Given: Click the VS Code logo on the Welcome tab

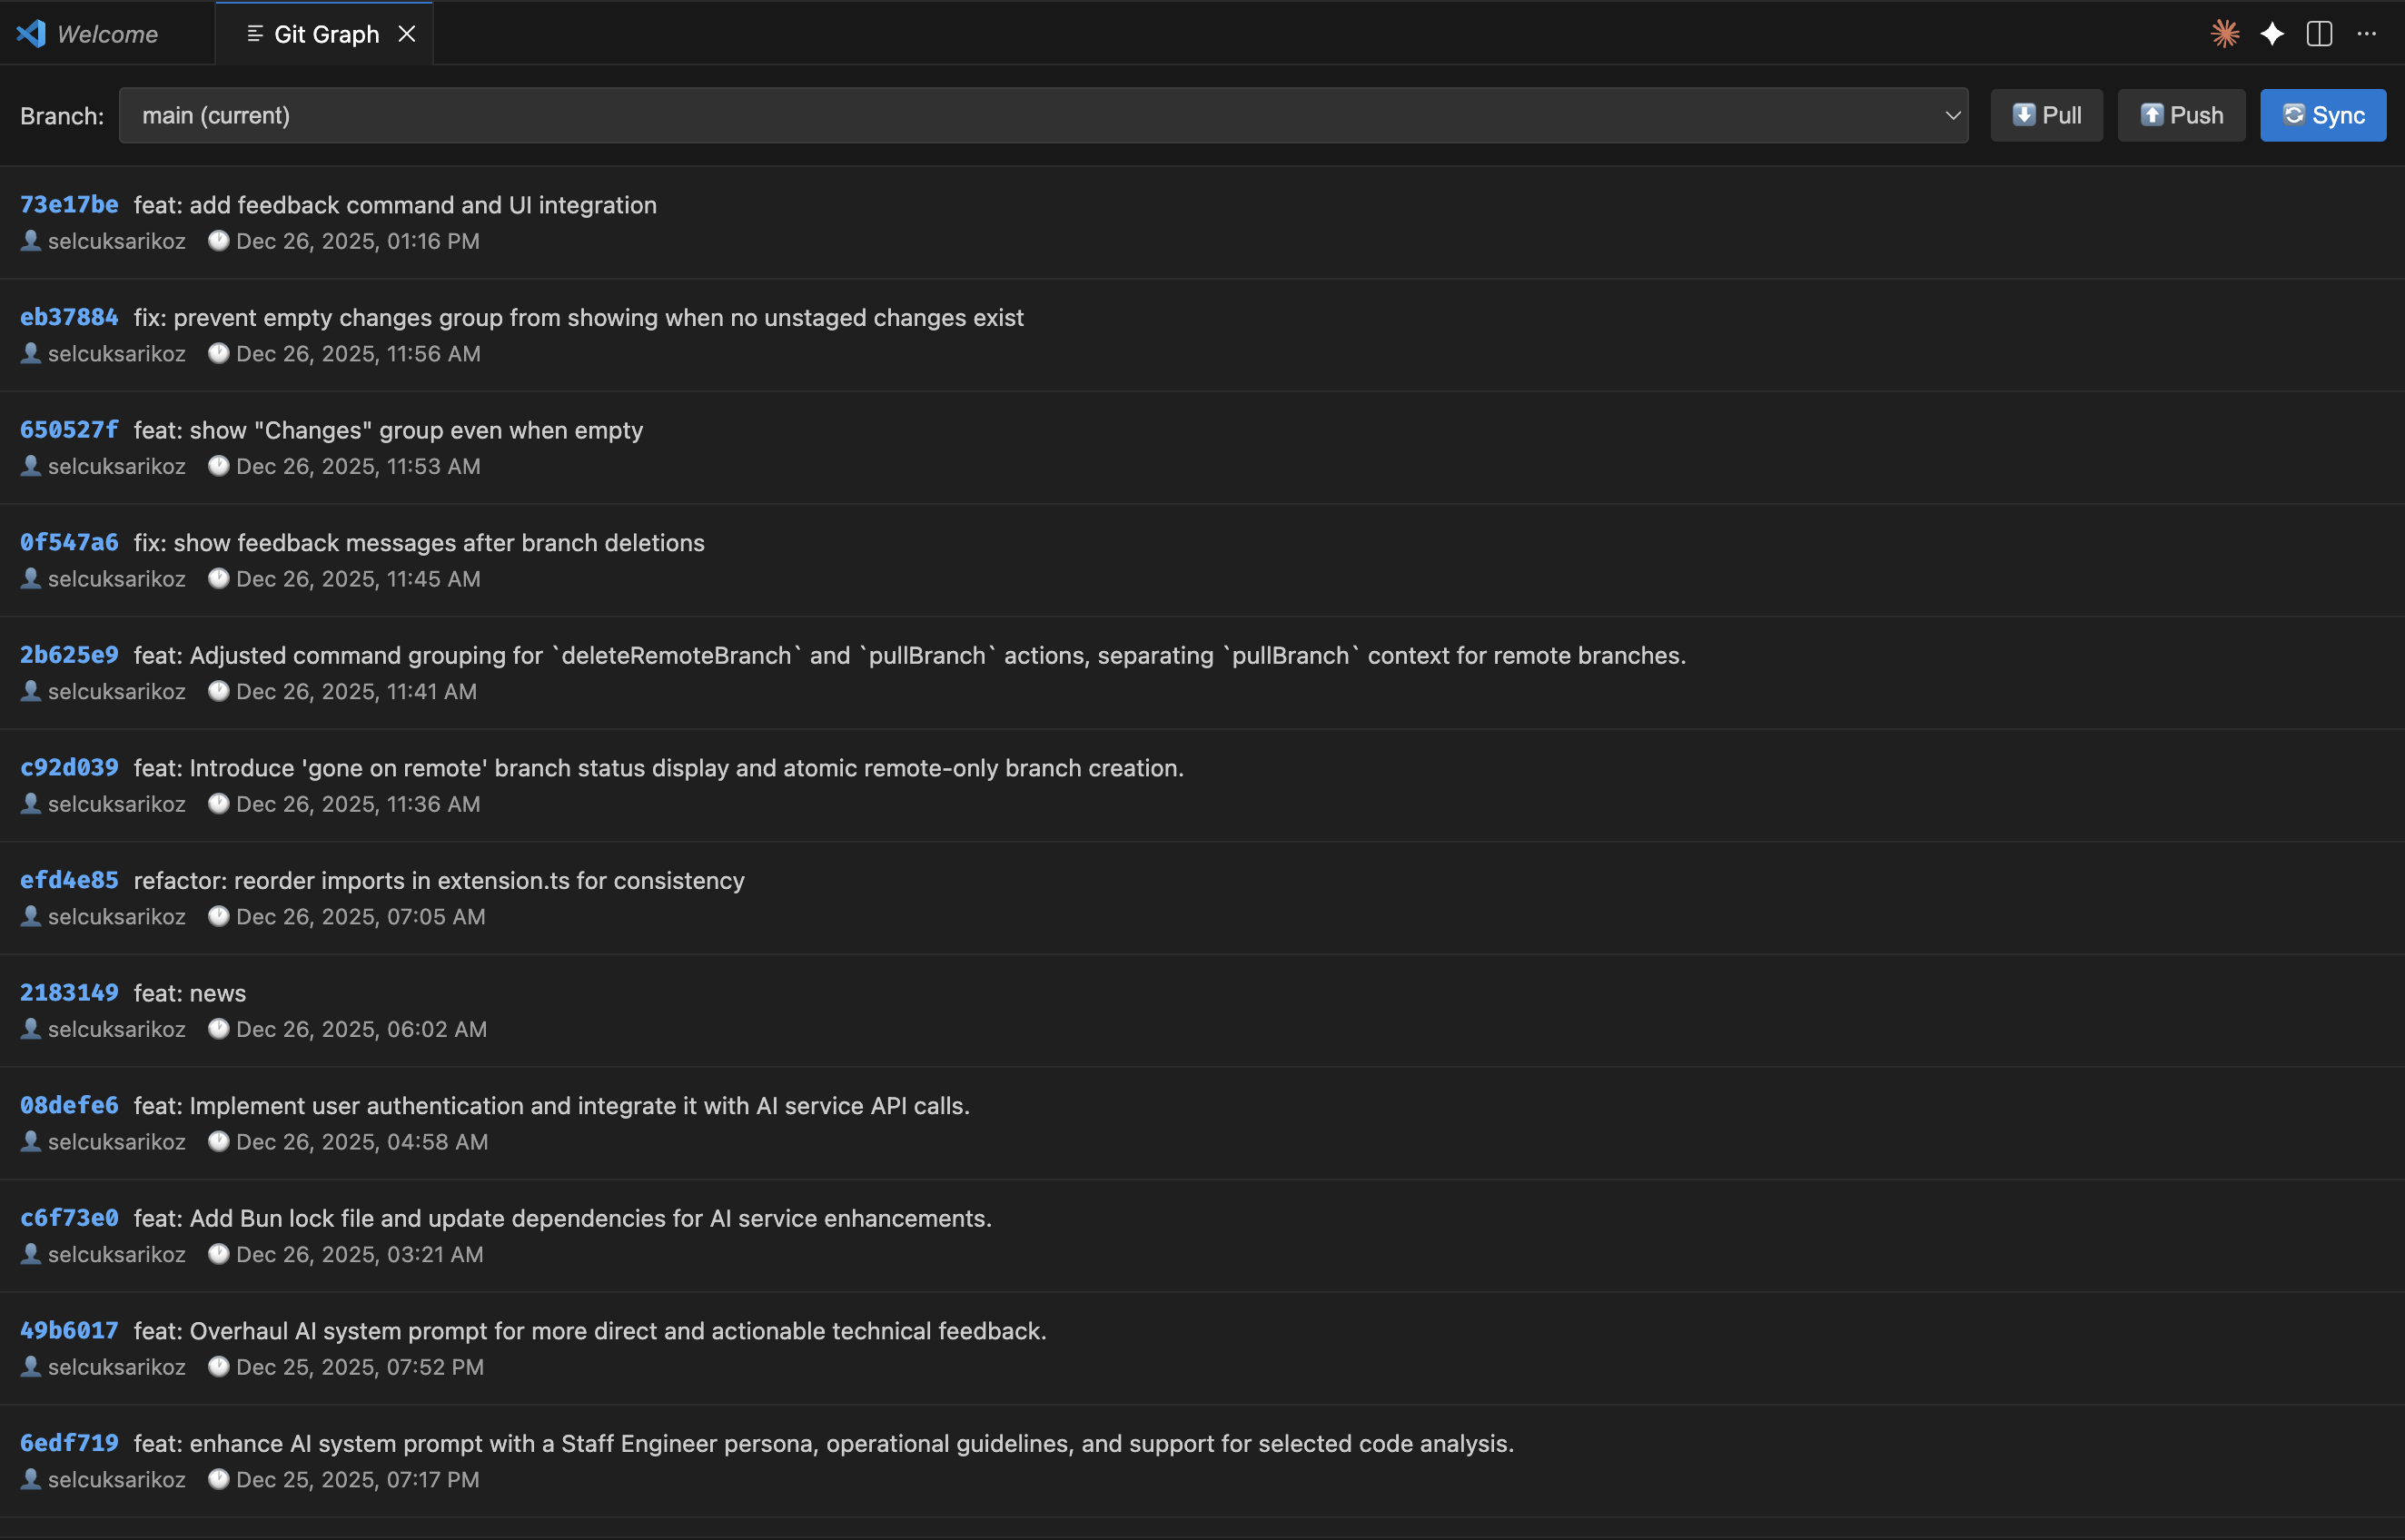Looking at the screenshot, I should pyautogui.click(x=33, y=33).
